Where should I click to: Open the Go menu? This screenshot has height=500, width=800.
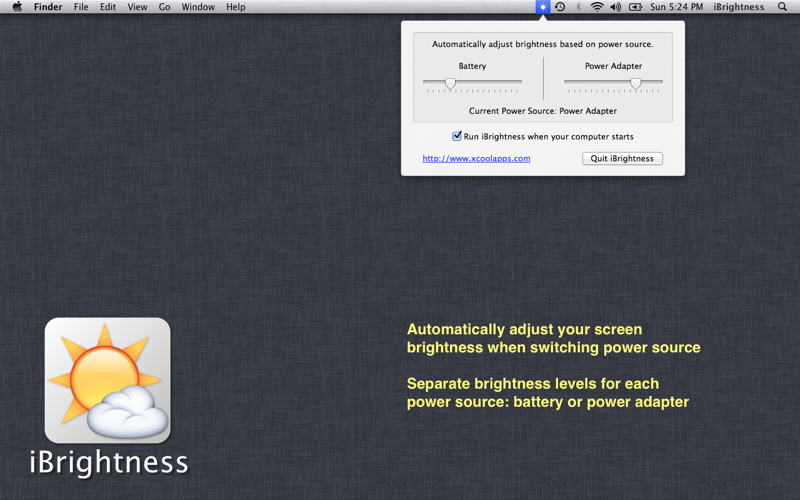tap(164, 7)
